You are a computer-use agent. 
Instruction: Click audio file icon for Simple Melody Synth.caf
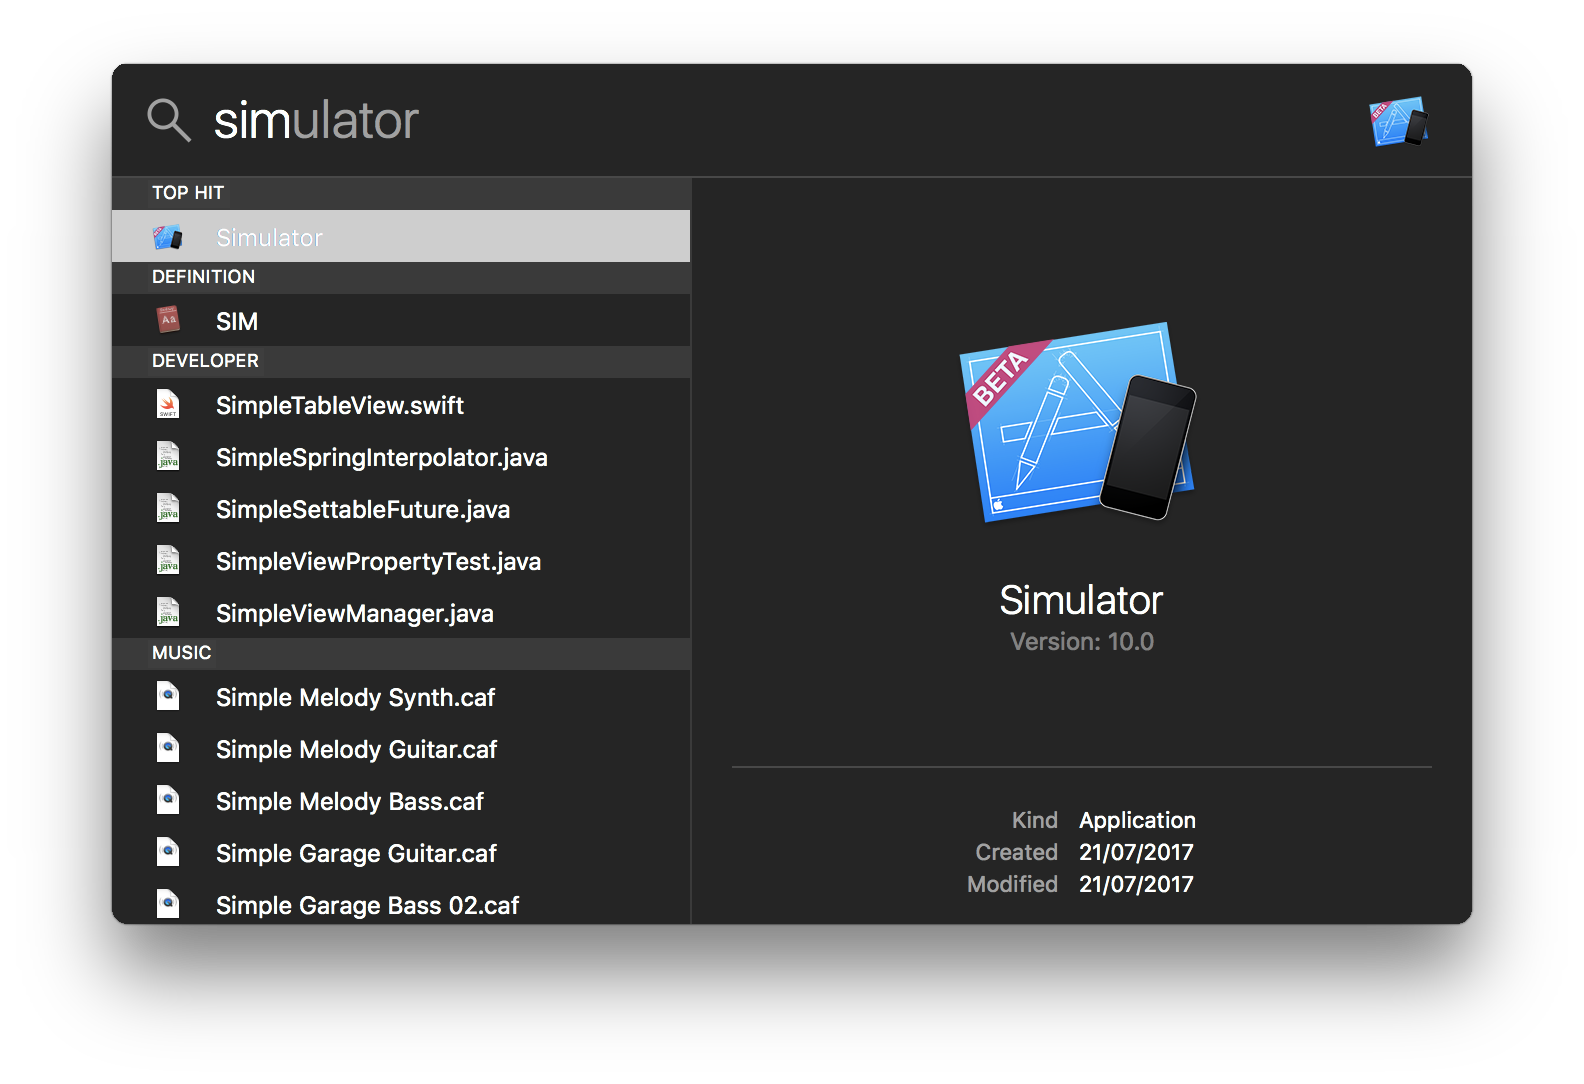click(x=168, y=696)
